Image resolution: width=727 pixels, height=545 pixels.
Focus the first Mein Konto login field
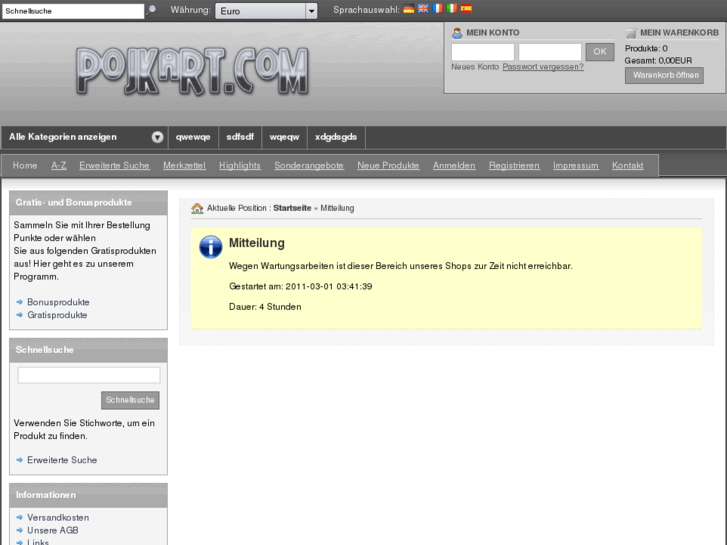coord(483,52)
